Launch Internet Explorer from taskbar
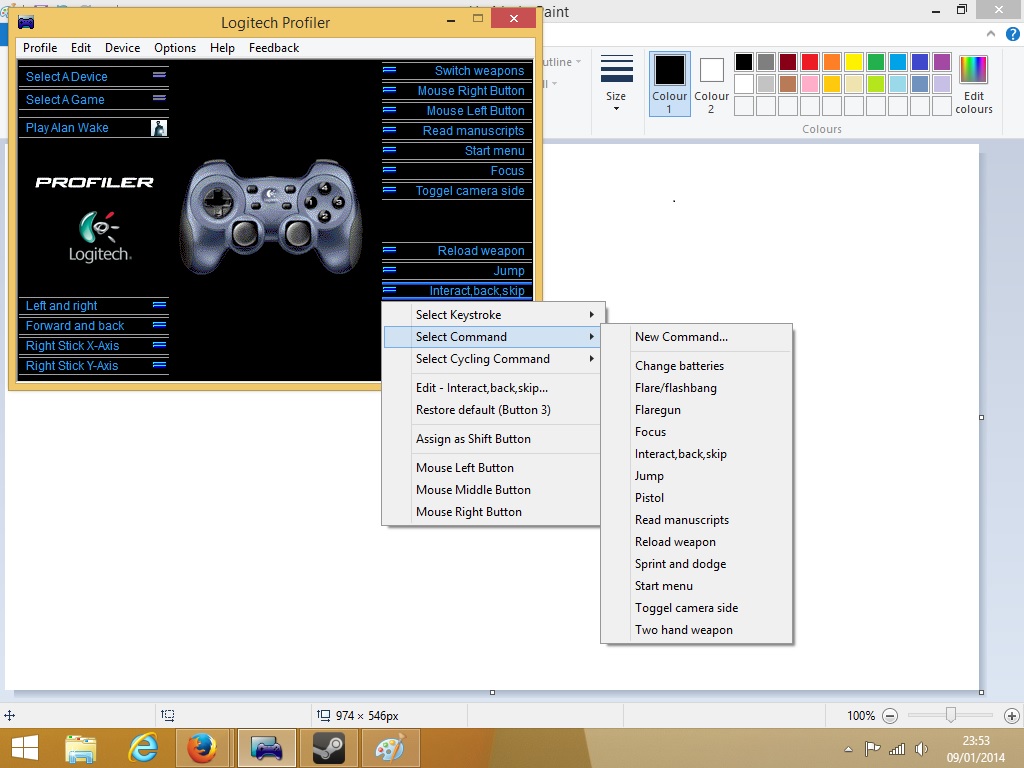The height and width of the screenshot is (768, 1024). click(143, 748)
